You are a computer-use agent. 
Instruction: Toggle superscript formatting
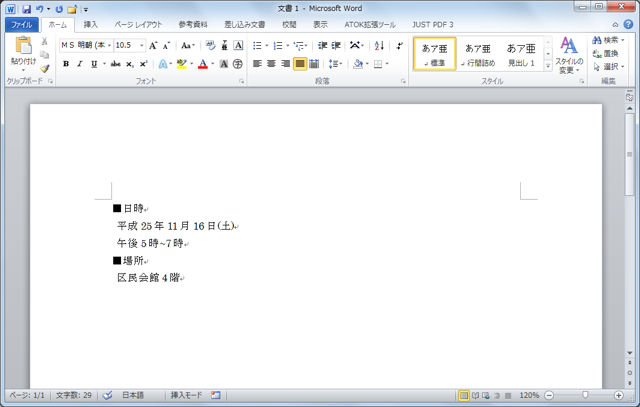143,64
